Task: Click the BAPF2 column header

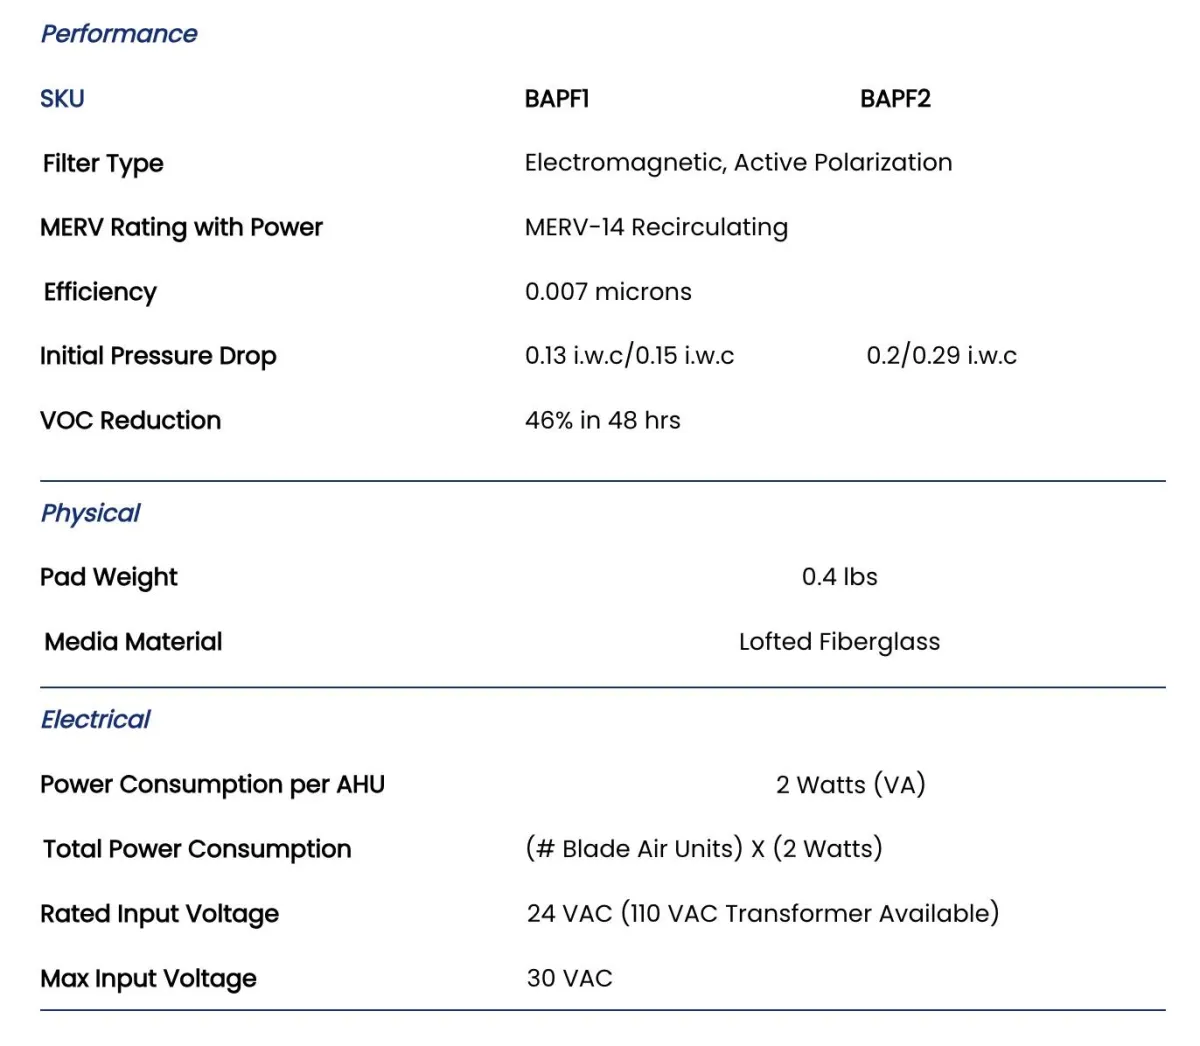Action: [895, 99]
